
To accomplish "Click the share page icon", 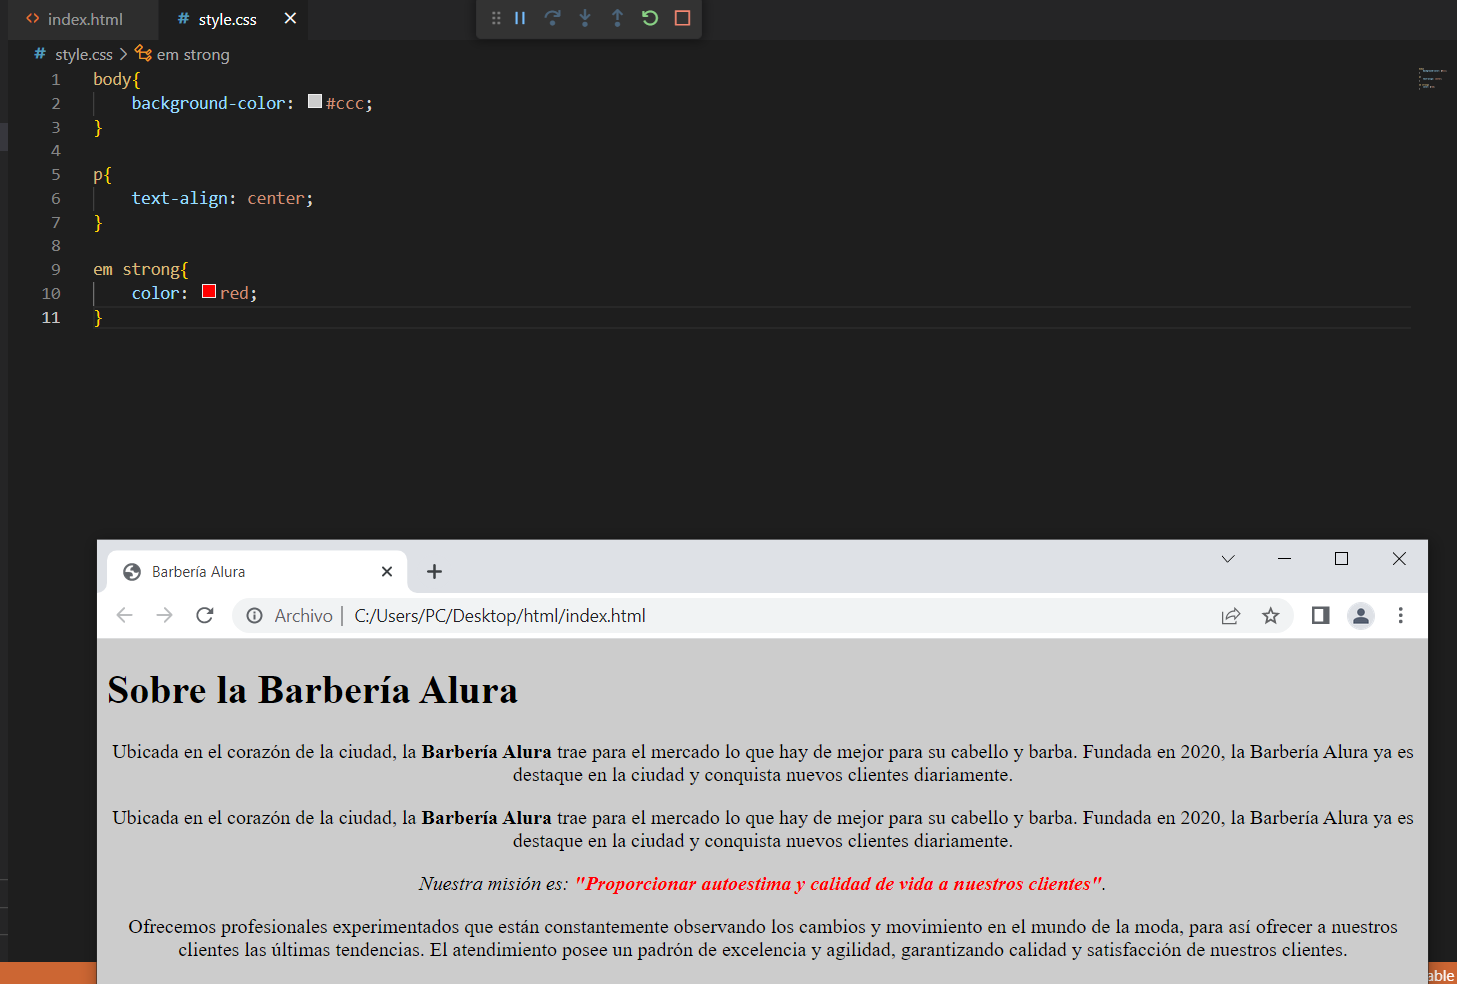I will coord(1231,615).
